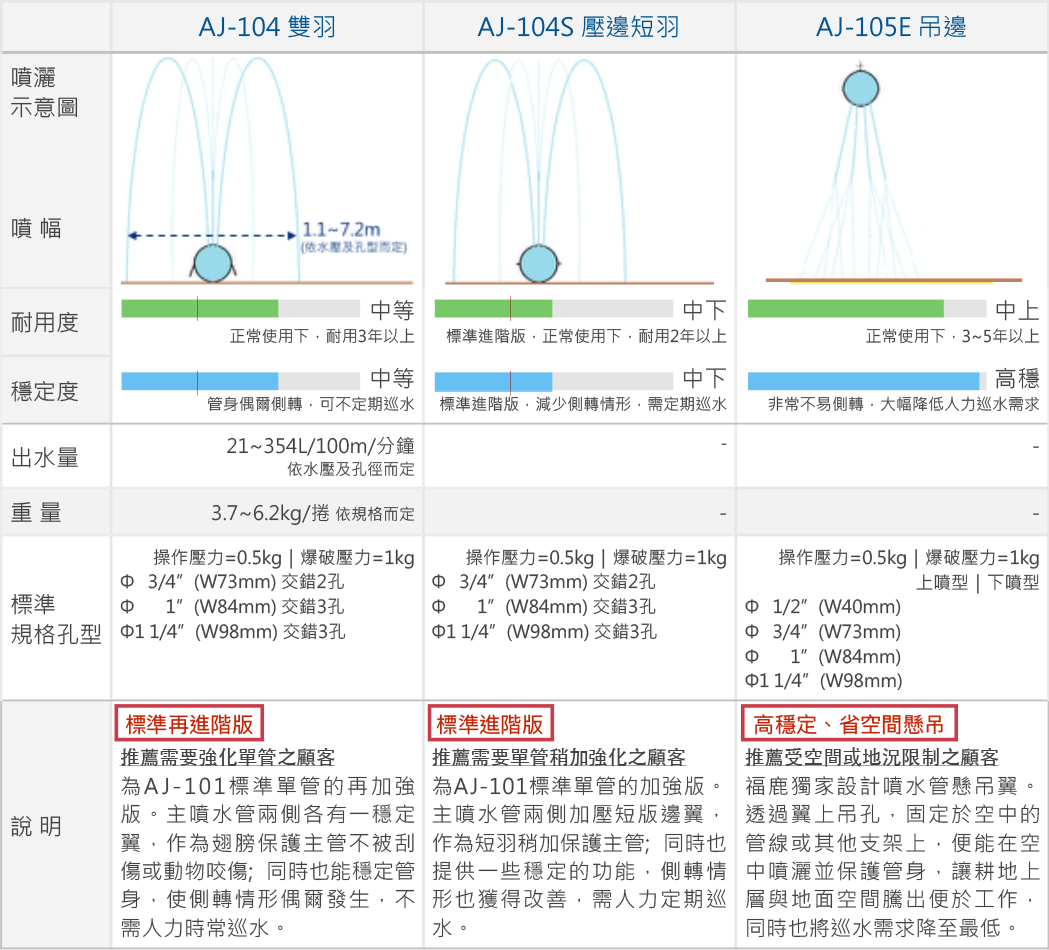Click the AJ-105E Φ 3/4″ (W73mm) line
Screen dimensions: 1049x950
coord(823,632)
